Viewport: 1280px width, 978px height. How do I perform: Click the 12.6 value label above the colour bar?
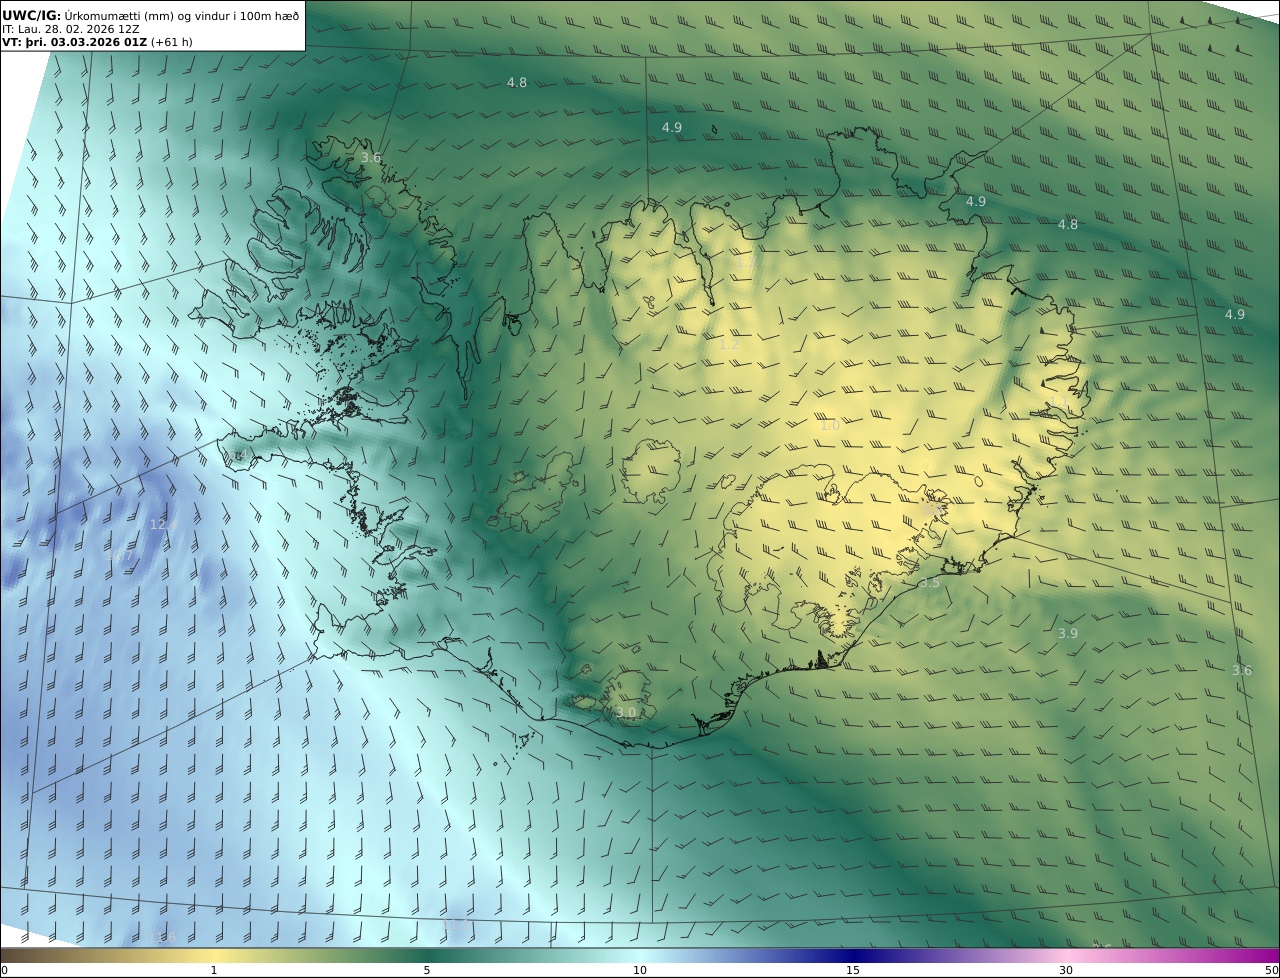[163, 937]
